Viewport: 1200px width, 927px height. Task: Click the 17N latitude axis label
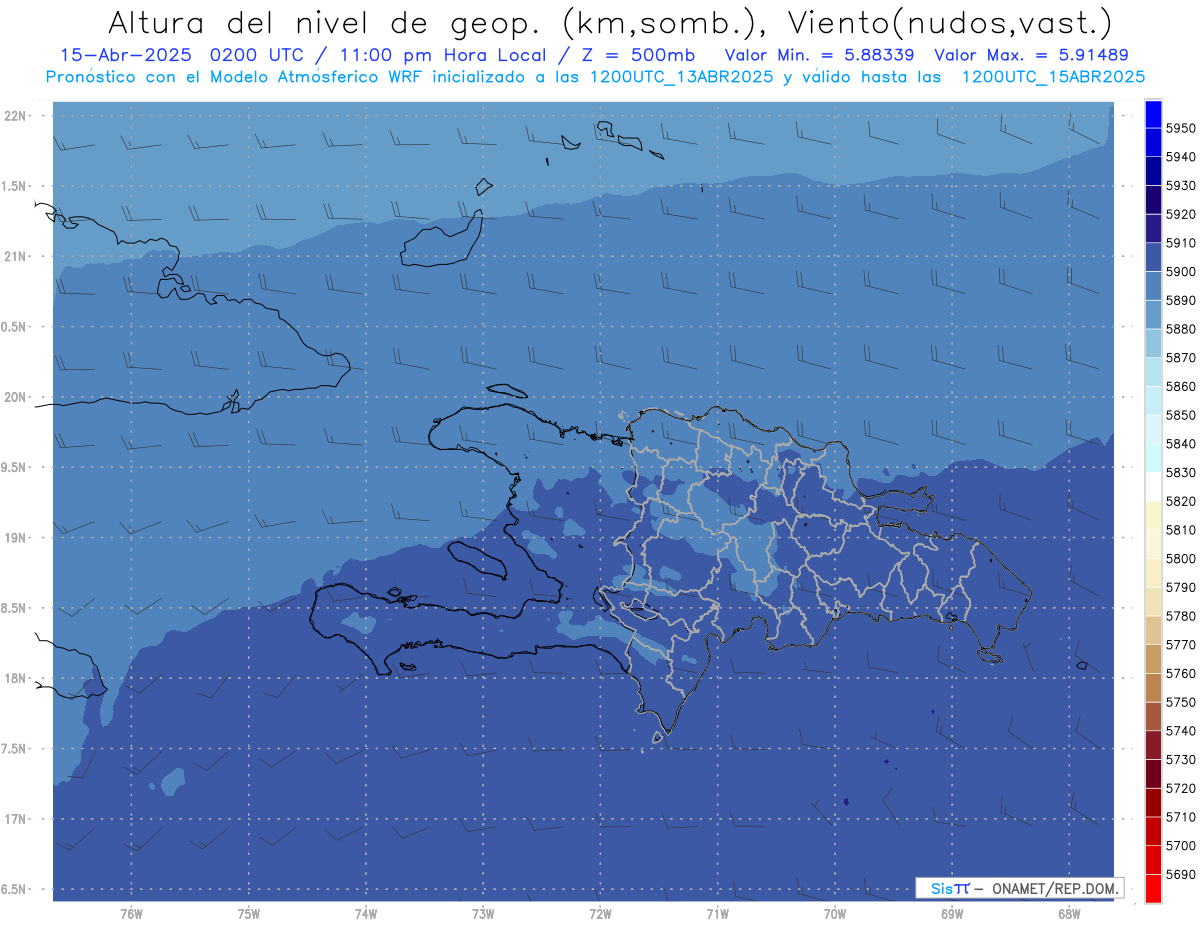(16, 819)
